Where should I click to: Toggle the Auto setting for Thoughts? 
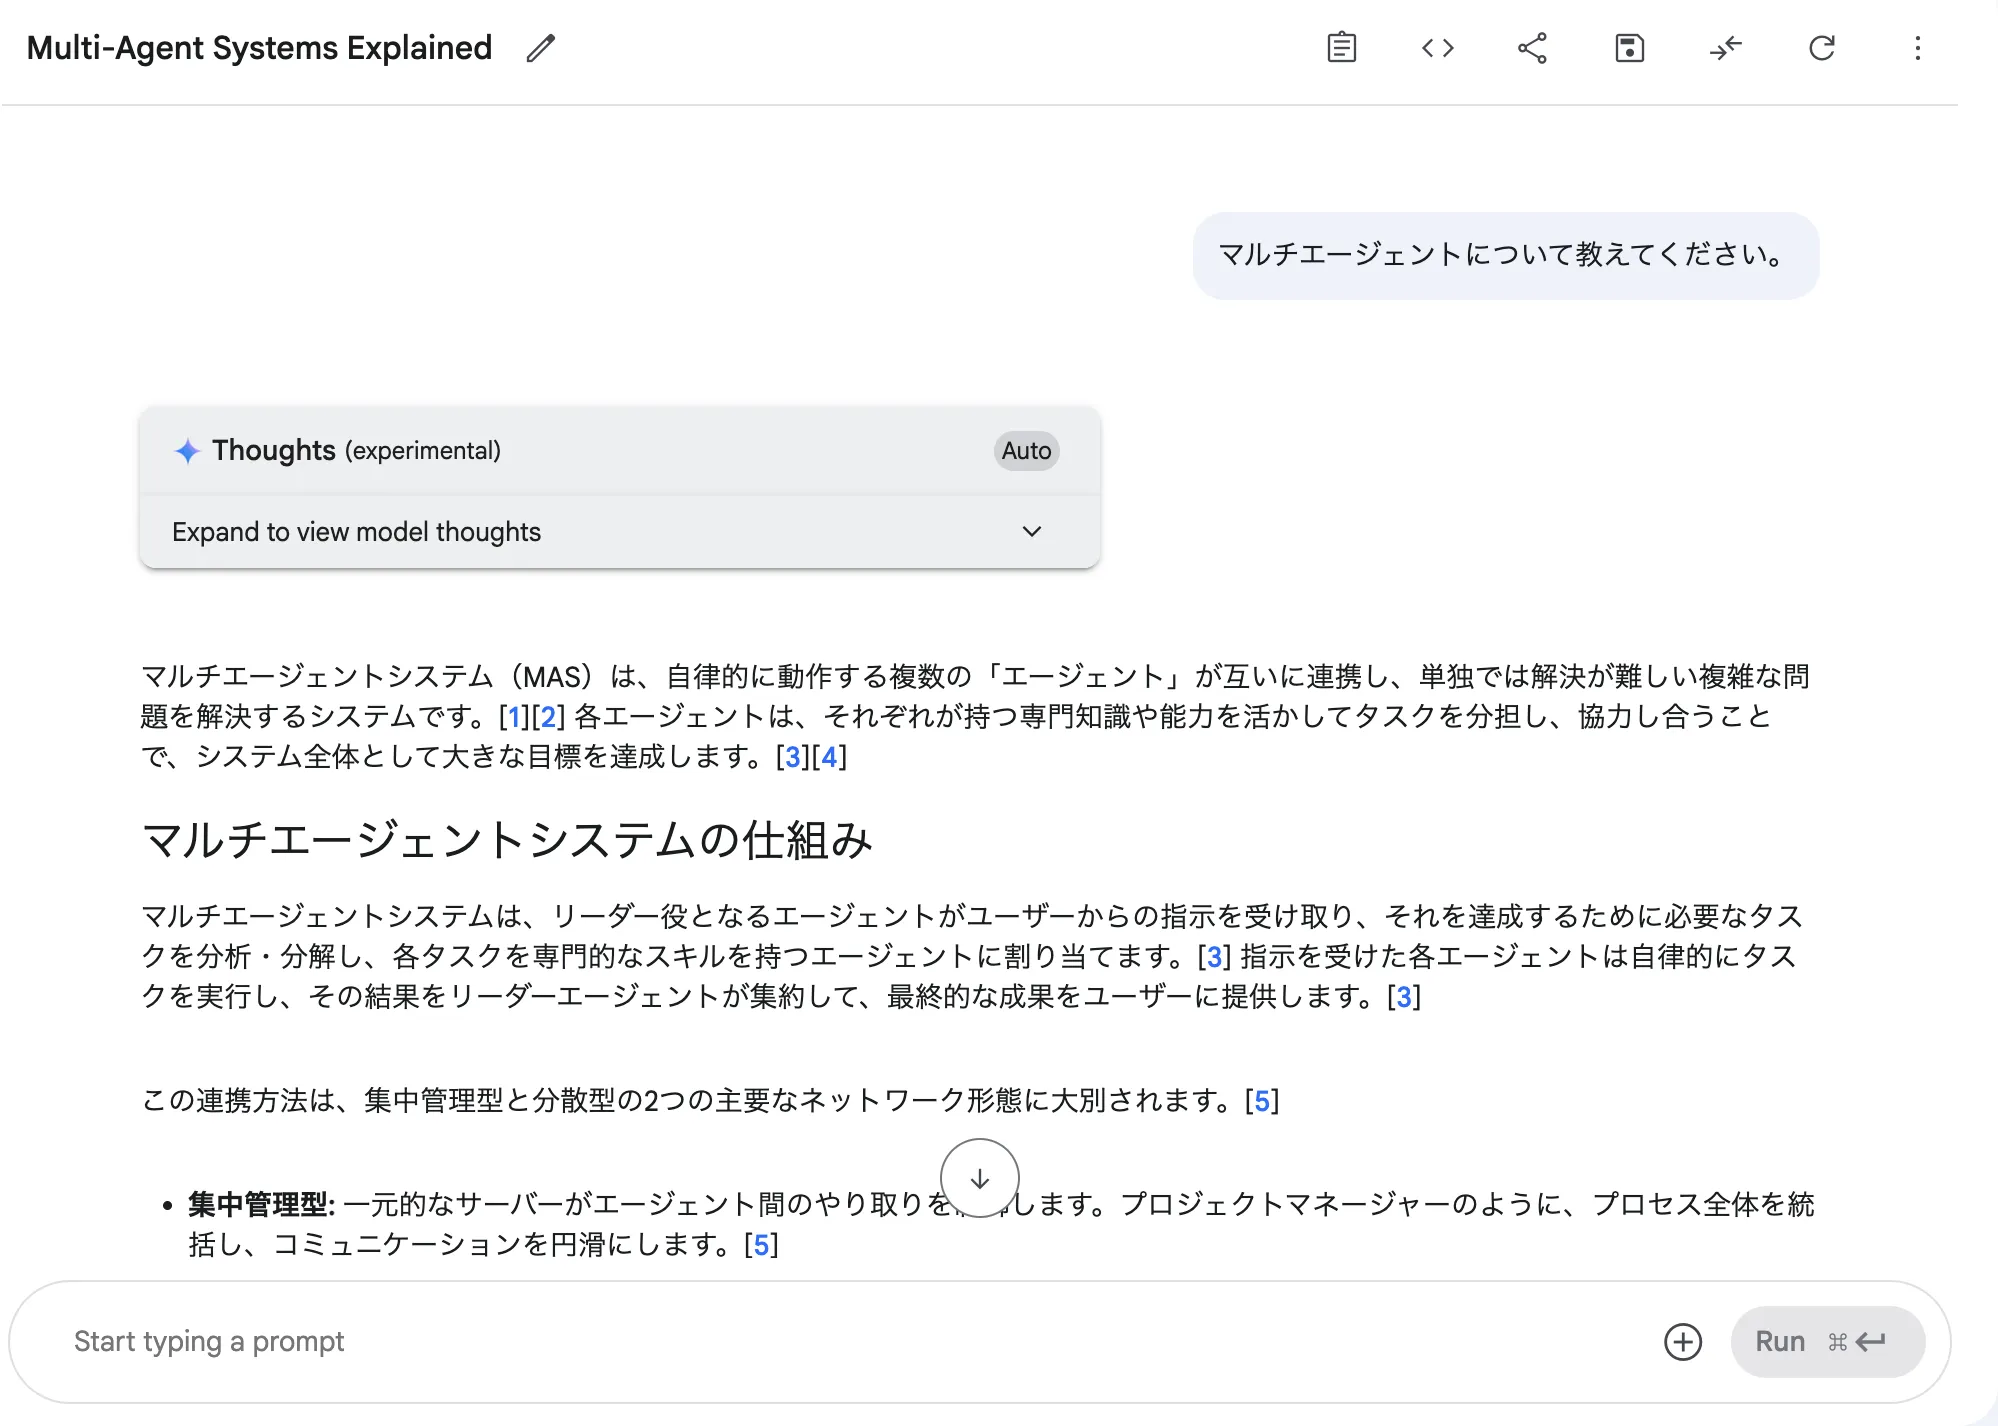point(1025,450)
